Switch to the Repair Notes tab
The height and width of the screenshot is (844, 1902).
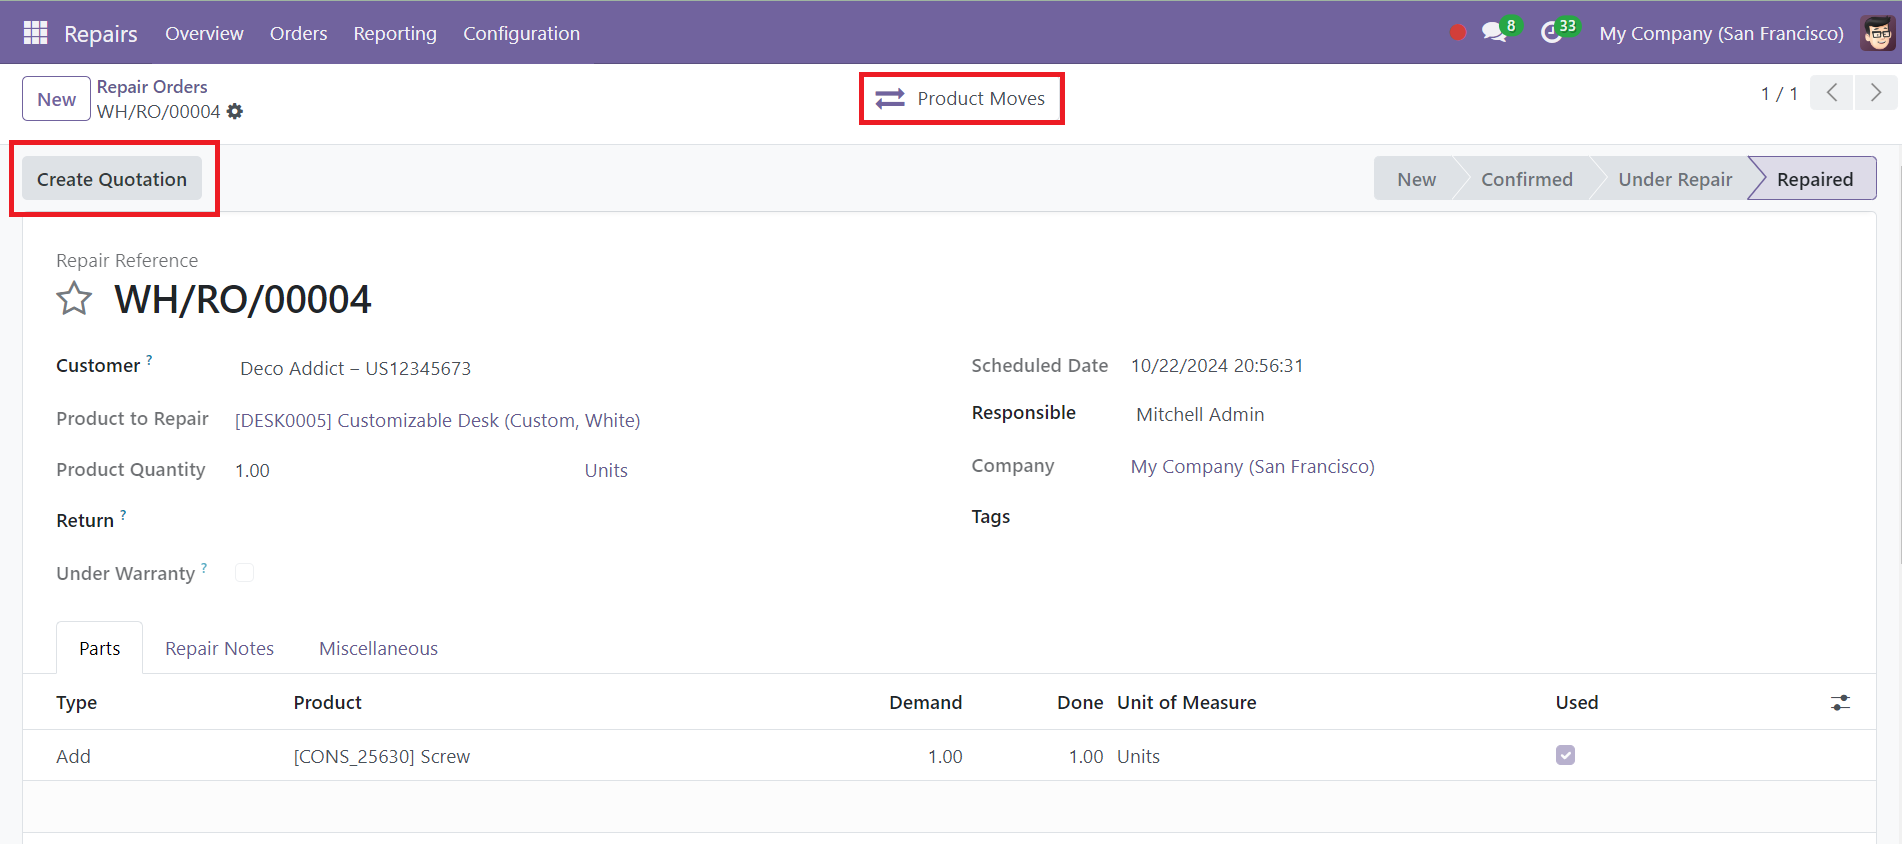(x=219, y=648)
